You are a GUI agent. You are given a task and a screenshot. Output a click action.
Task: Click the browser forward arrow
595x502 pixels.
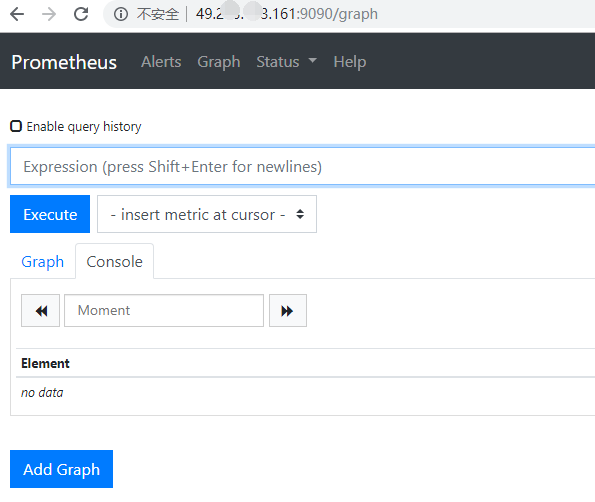tap(49, 14)
